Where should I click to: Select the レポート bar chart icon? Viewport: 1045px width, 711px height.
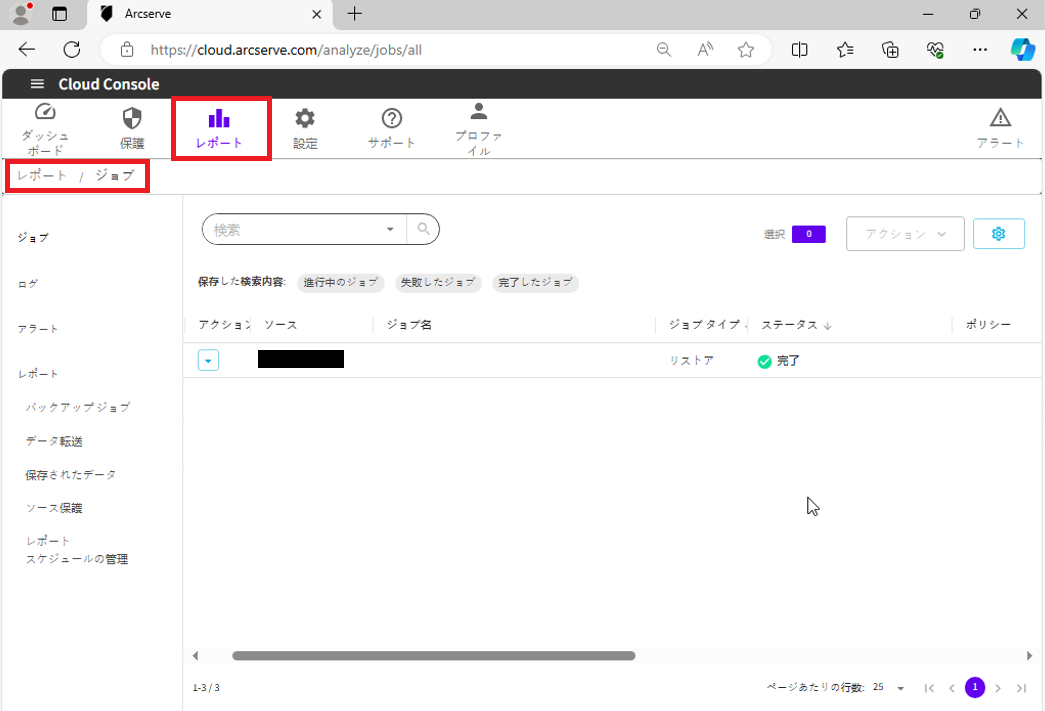[219, 119]
